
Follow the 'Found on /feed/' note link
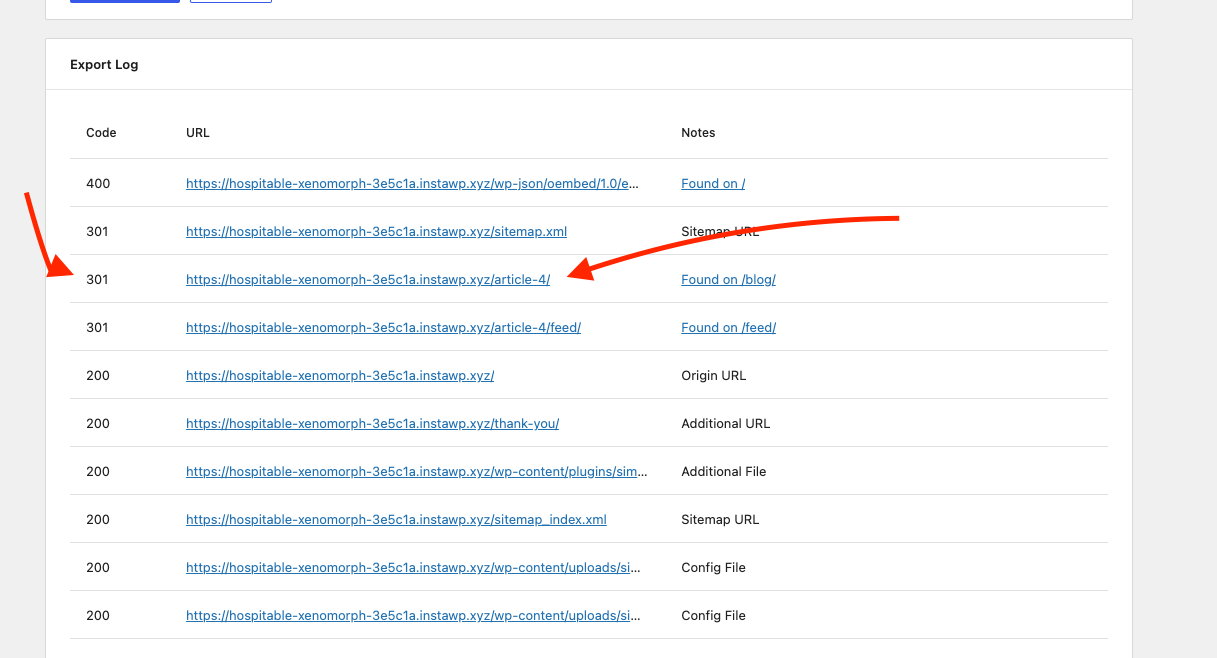(x=728, y=327)
